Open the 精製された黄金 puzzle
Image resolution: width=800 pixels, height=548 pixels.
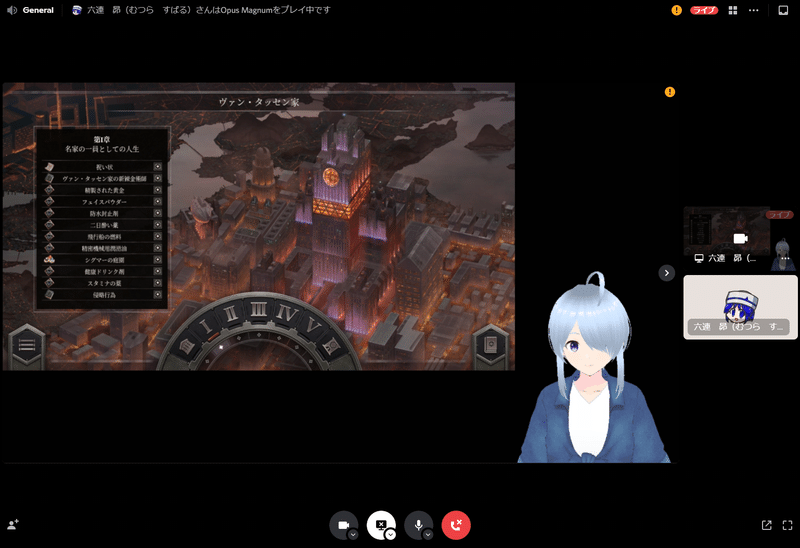point(104,190)
